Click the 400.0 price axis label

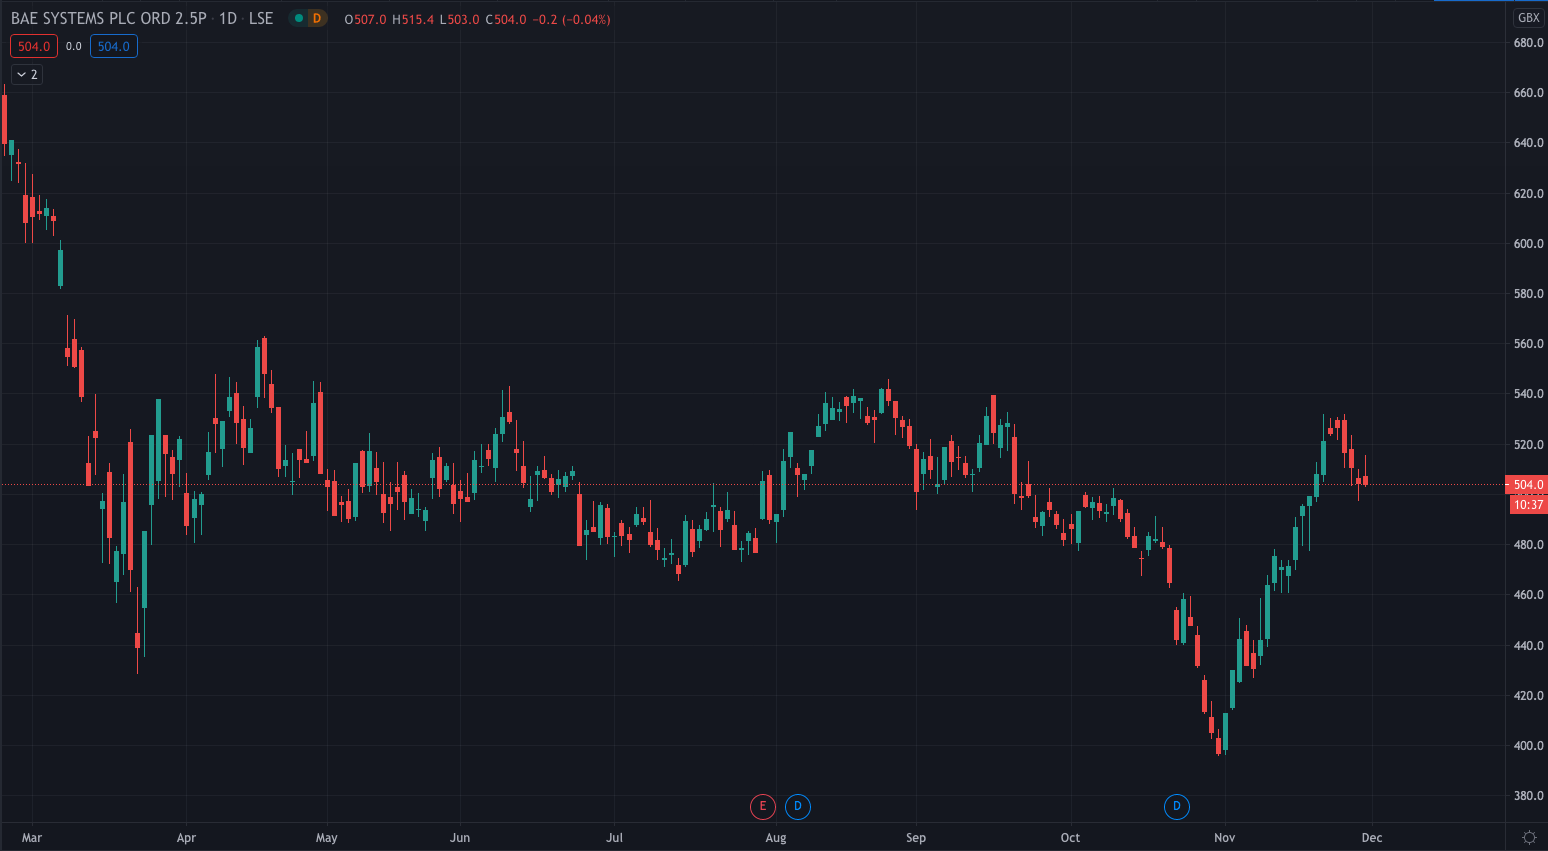tap(1528, 746)
